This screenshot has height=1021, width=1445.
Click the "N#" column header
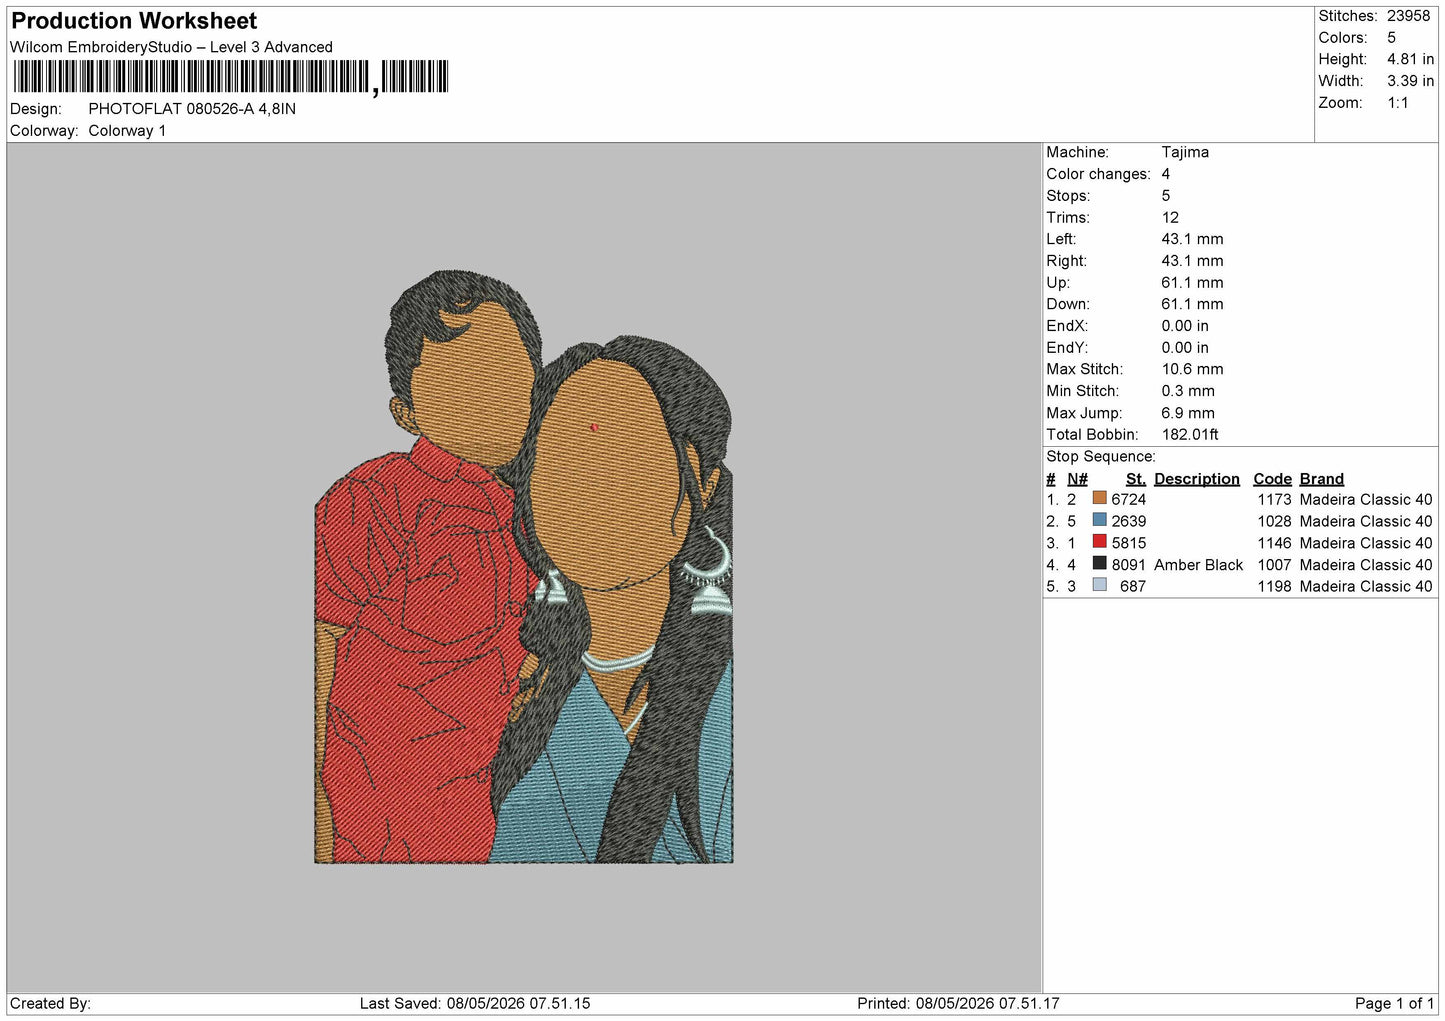tap(1077, 479)
